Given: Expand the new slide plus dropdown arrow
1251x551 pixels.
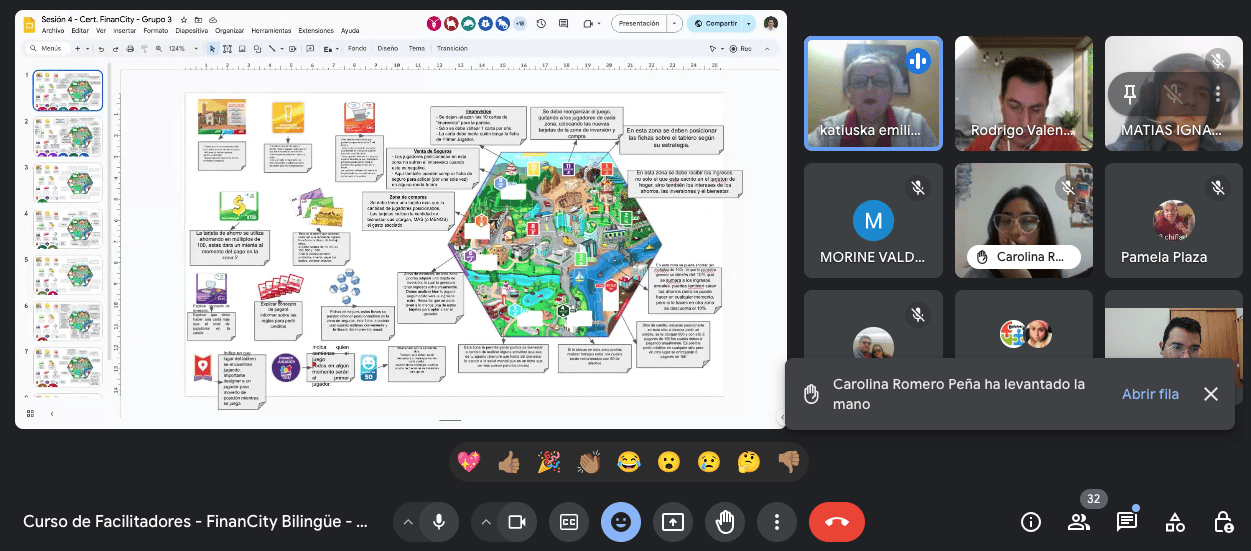Looking at the screenshot, I should (87, 48).
